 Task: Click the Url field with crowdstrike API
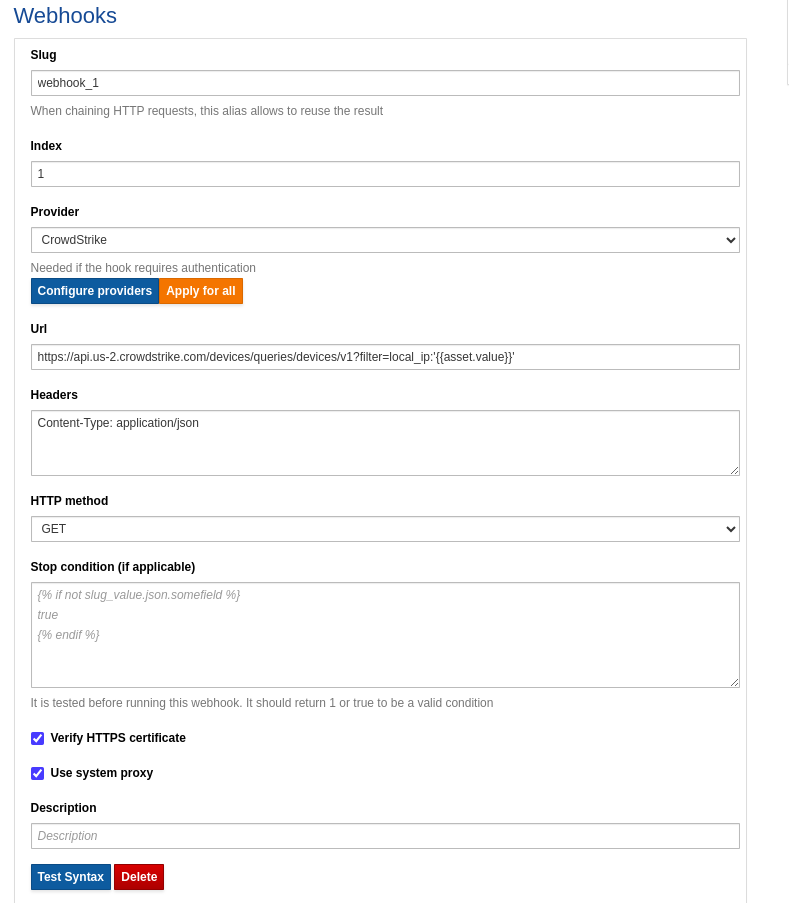coord(384,357)
